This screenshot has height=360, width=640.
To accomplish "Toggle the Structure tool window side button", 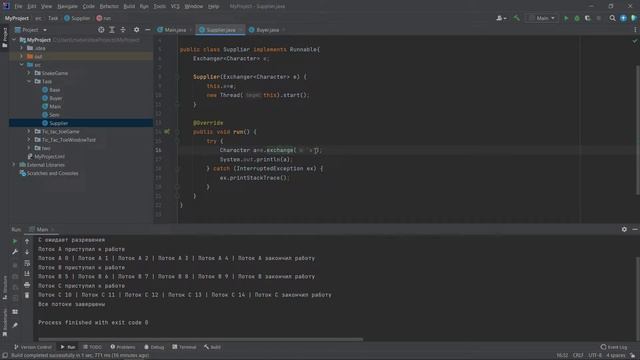I will pyautogui.click(x=4, y=288).
